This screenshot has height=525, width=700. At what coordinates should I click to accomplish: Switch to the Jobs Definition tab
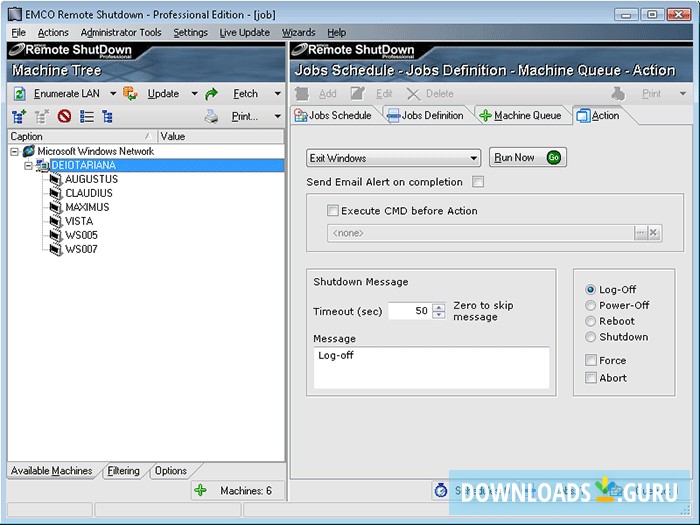(x=425, y=116)
